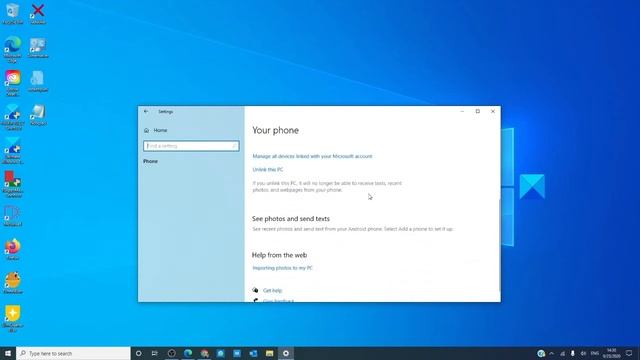The width and height of the screenshot is (640, 360).
Task: Maximize the Settings window
Action: click(x=478, y=111)
